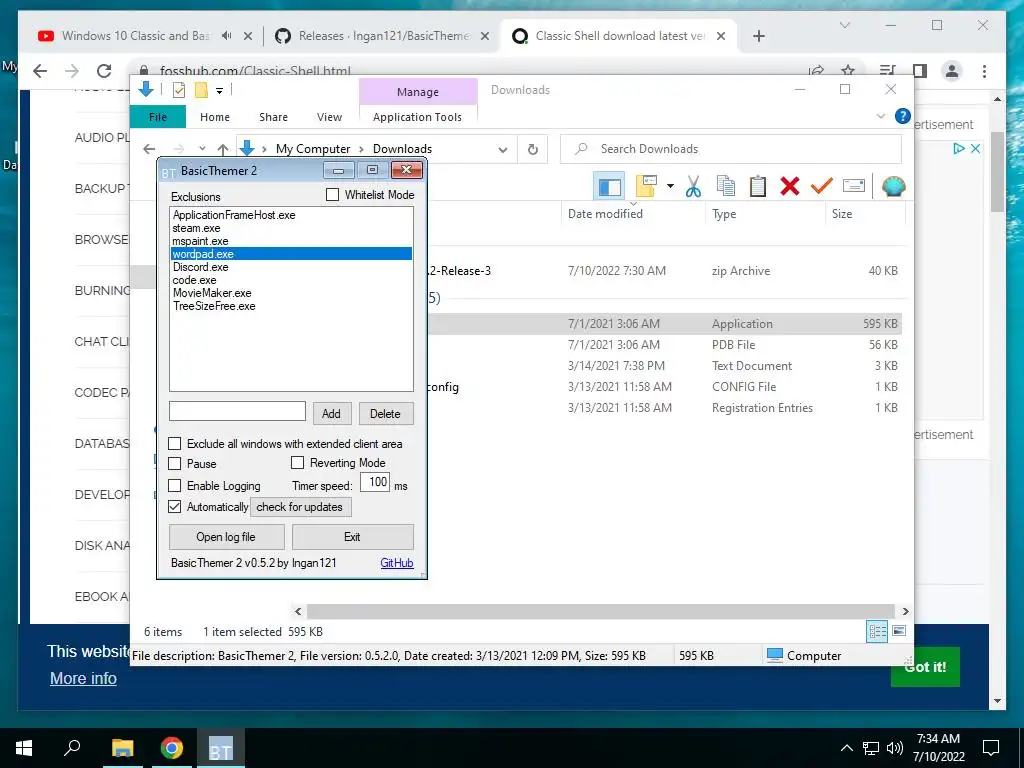
Task: Reload the fosshub page in Chrome
Action: click(x=104, y=71)
